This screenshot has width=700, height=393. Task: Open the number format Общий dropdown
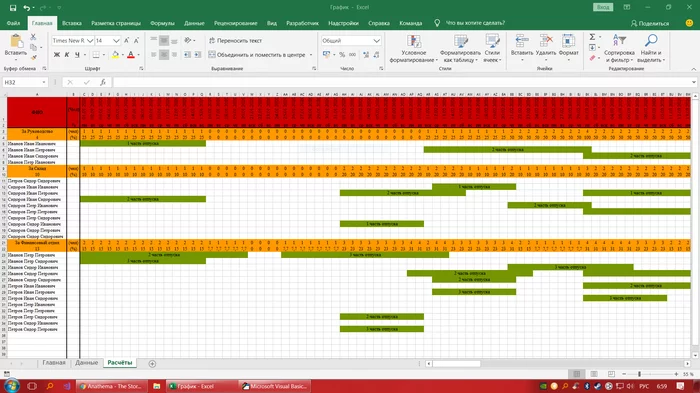pos(376,41)
